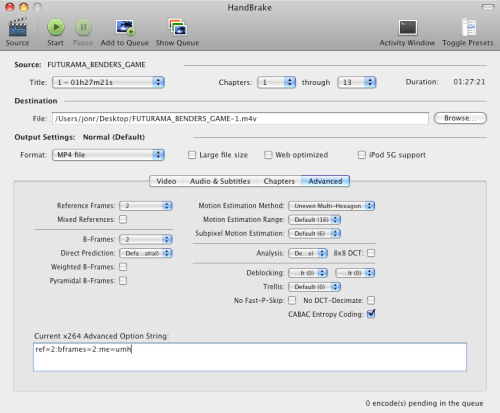
Task: Tick the 8x8 DCT checkbox
Action: tap(371, 253)
